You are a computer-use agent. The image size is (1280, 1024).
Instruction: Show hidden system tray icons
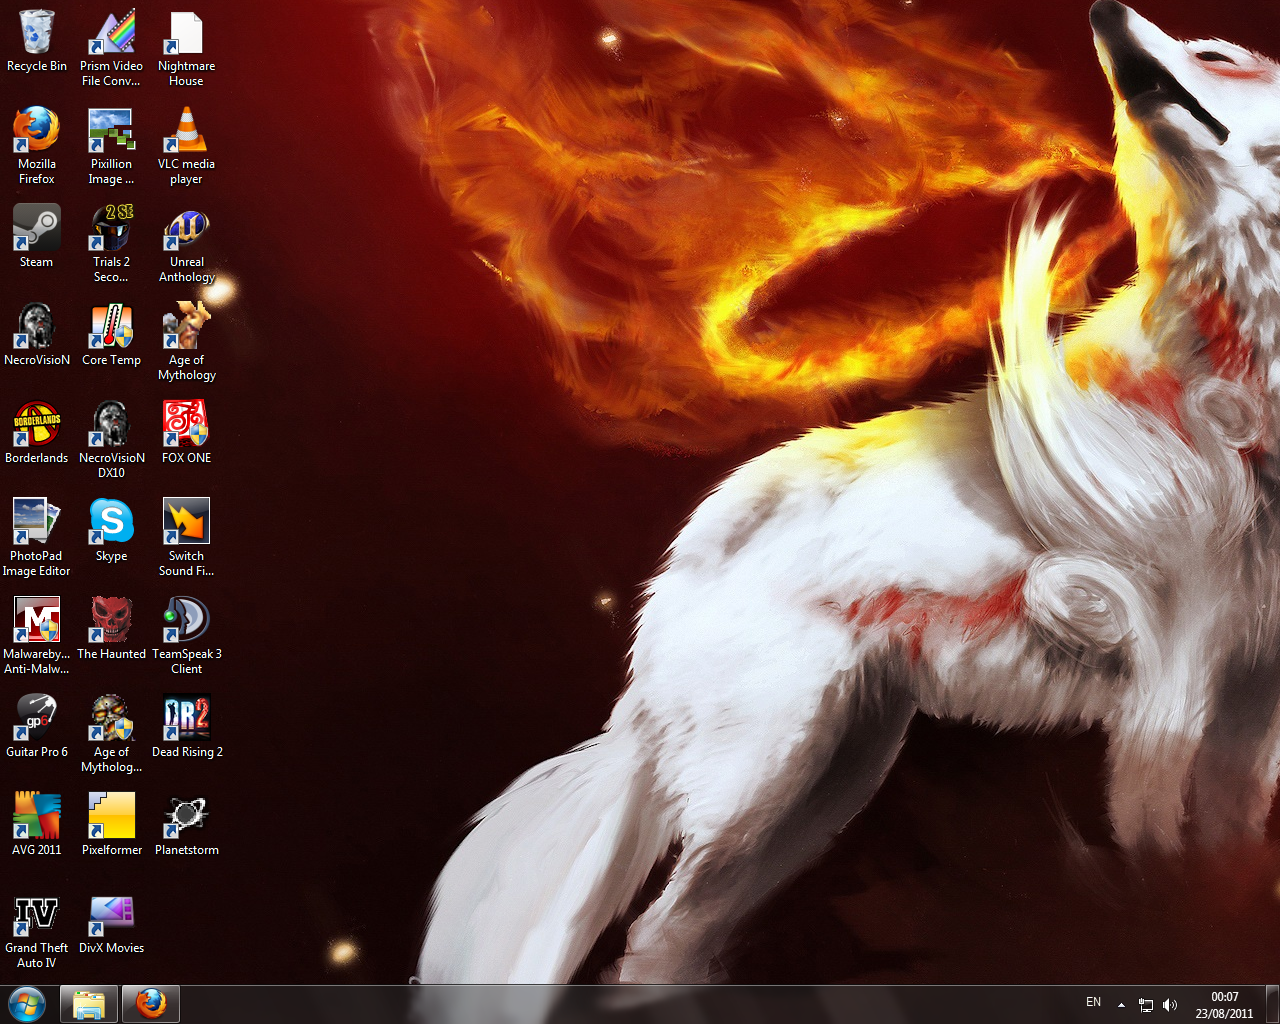click(x=1121, y=1004)
